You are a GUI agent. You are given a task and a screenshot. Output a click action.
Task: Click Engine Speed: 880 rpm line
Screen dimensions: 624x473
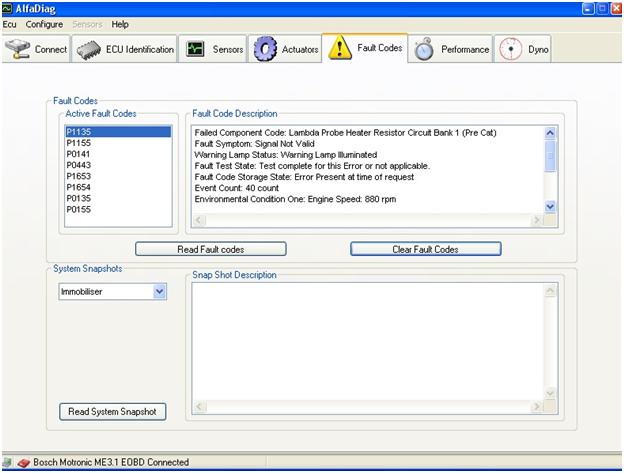[x=295, y=199]
